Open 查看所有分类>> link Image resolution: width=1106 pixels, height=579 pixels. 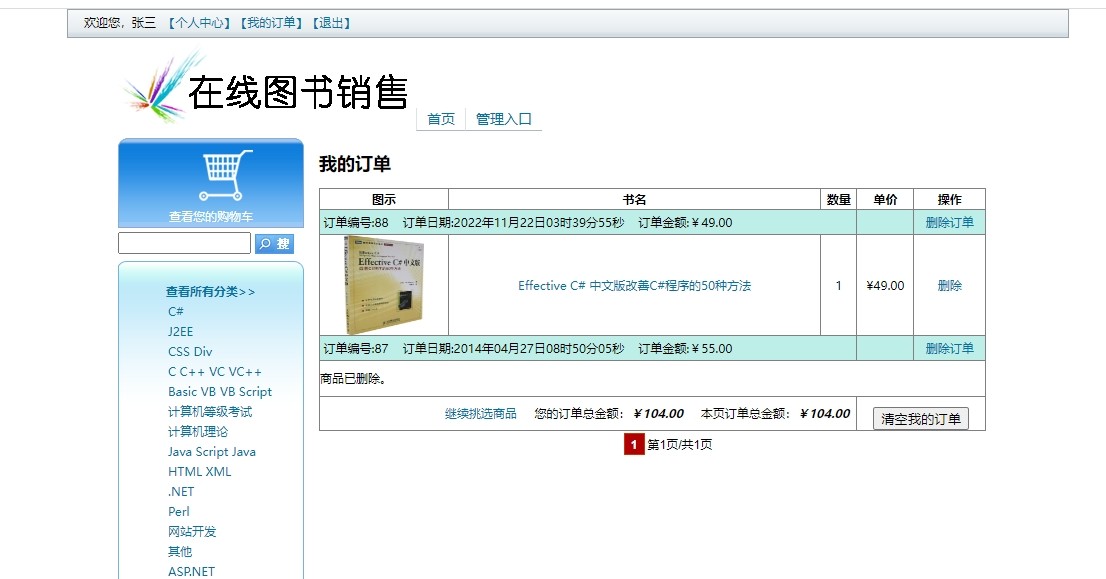coord(210,291)
